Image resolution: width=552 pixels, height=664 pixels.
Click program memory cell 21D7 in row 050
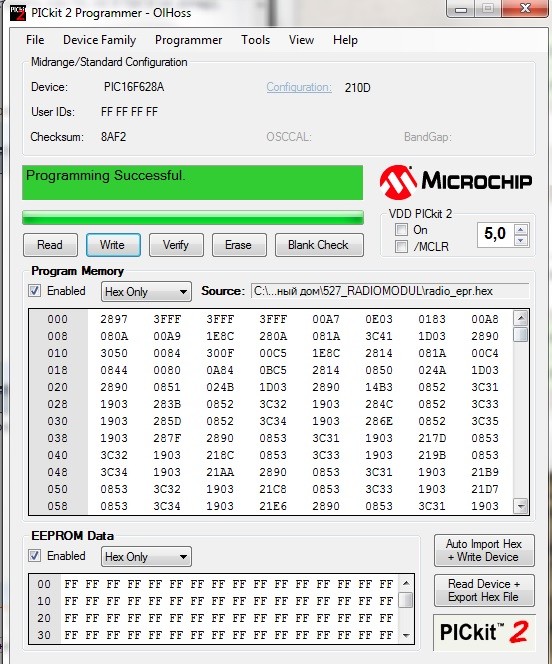(x=485, y=489)
